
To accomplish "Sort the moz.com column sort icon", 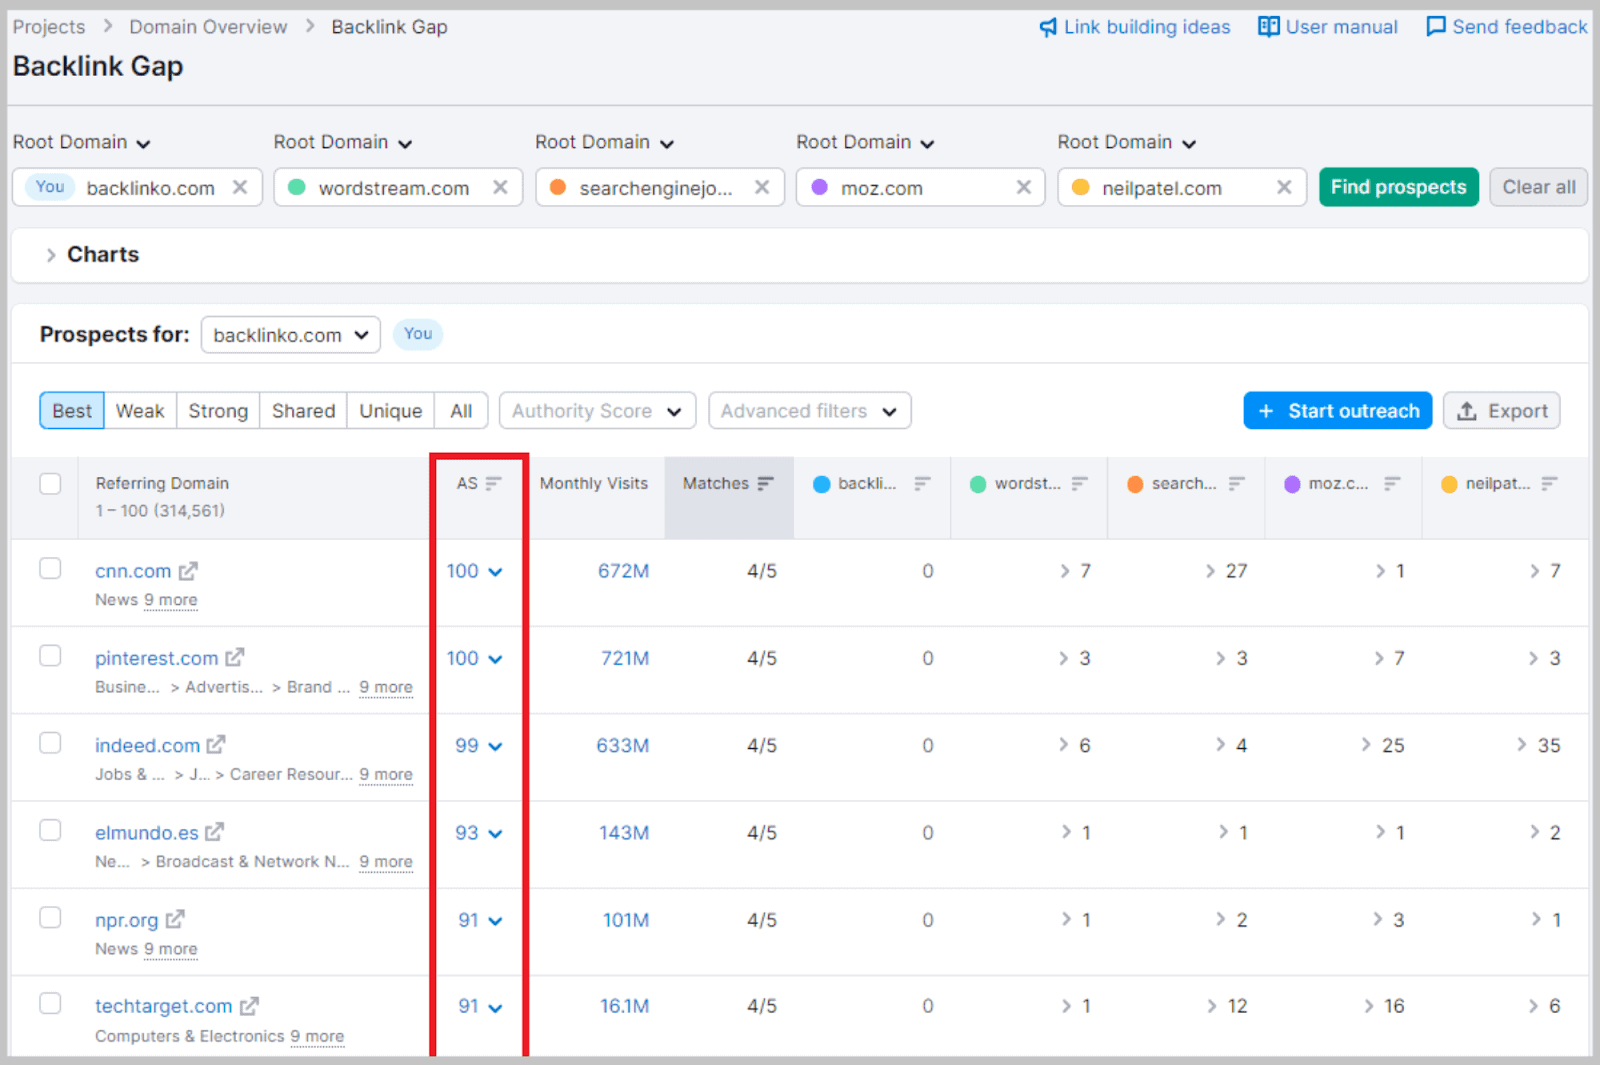I will pyautogui.click(x=1392, y=484).
